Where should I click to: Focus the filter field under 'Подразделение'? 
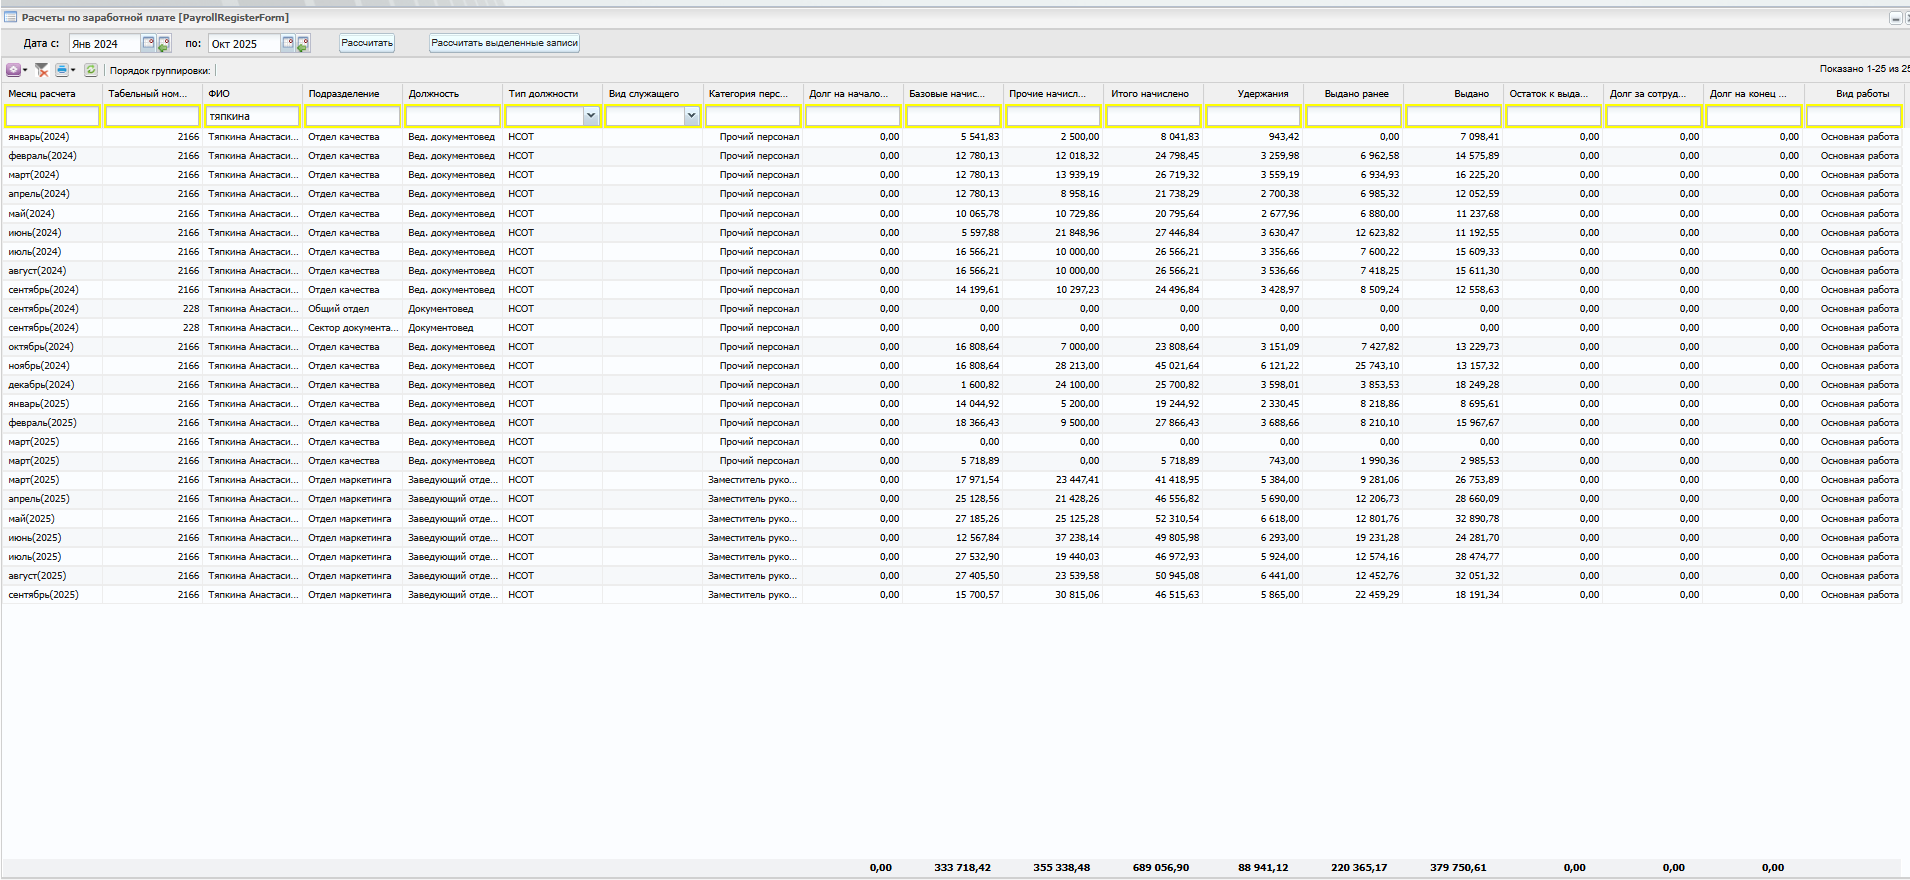click(353, 116)
